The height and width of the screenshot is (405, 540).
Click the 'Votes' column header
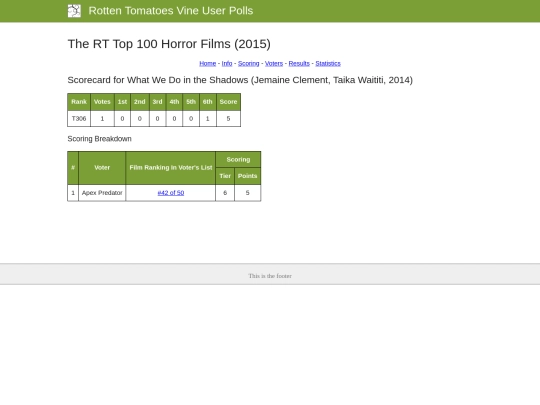click(102, 102)
